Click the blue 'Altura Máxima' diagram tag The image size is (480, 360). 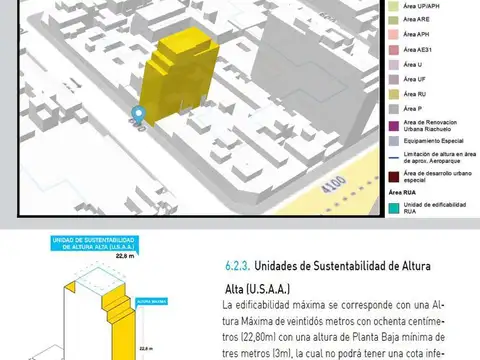click(152, 302)
